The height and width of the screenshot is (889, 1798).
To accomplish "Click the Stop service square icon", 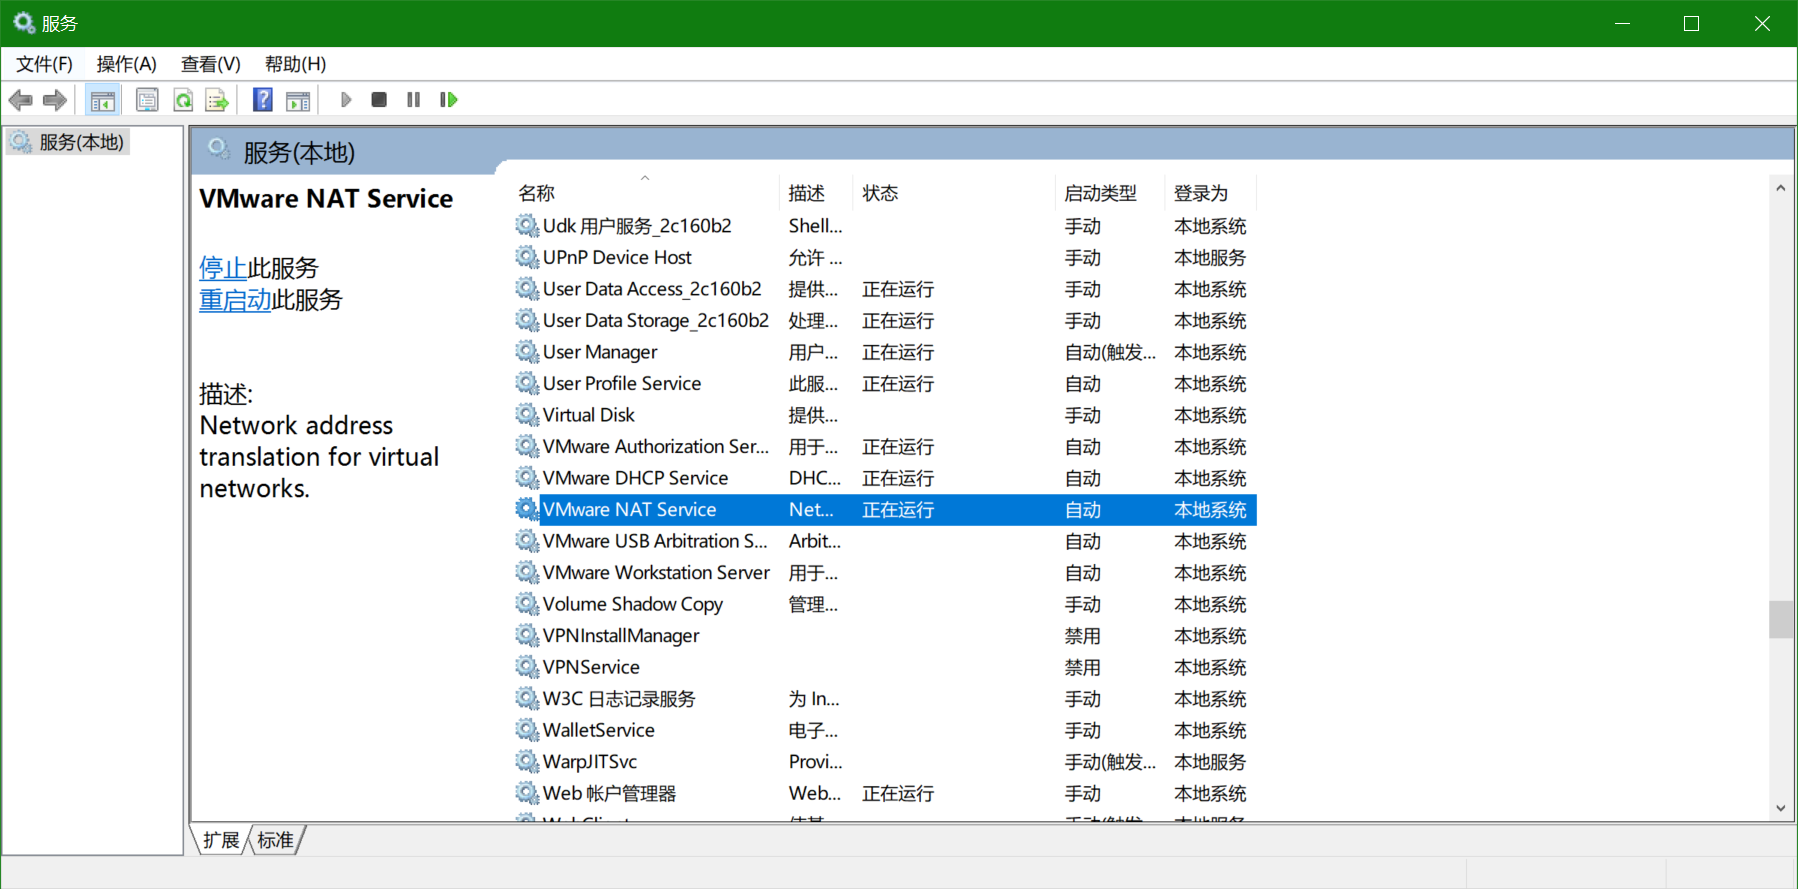I will 379,100.
